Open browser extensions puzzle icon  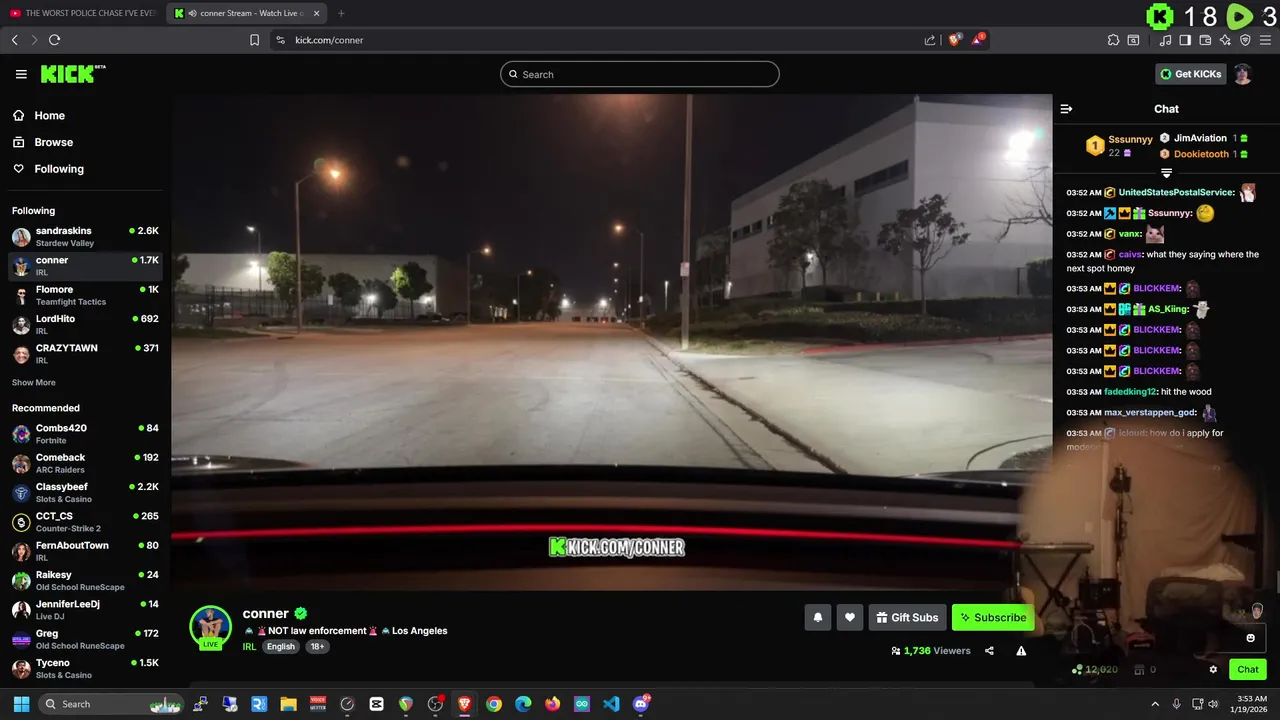(1113, 40)
